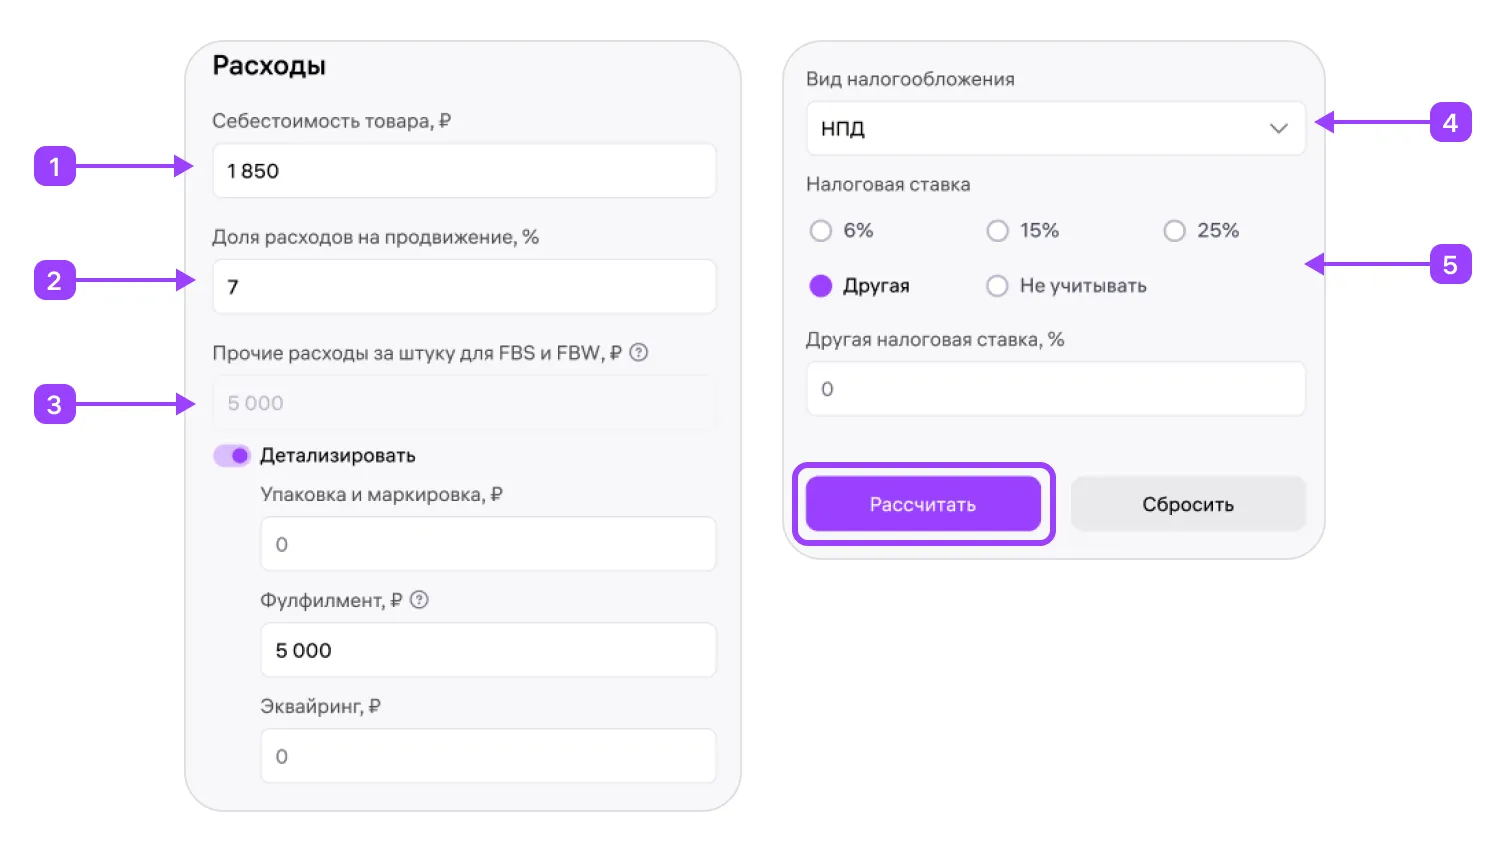Choose the Не учитывать radio option
The height and width of the screenshot is (848, 1494).
(x=998, y=286)
